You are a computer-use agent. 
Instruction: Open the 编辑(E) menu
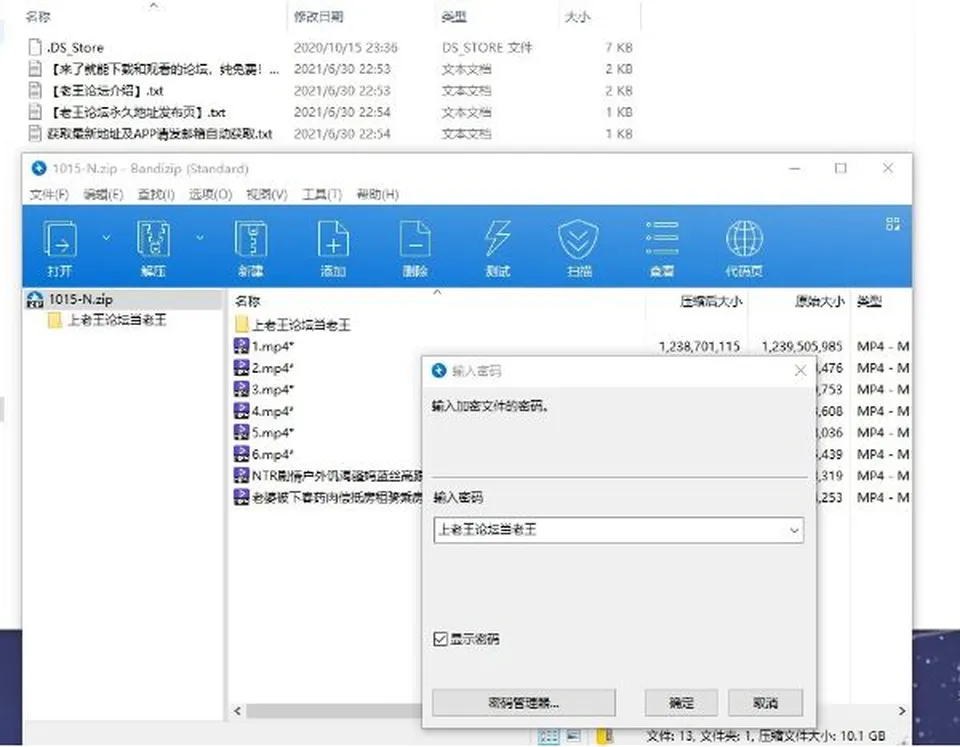pyautogui.click(x=103, y=195)
